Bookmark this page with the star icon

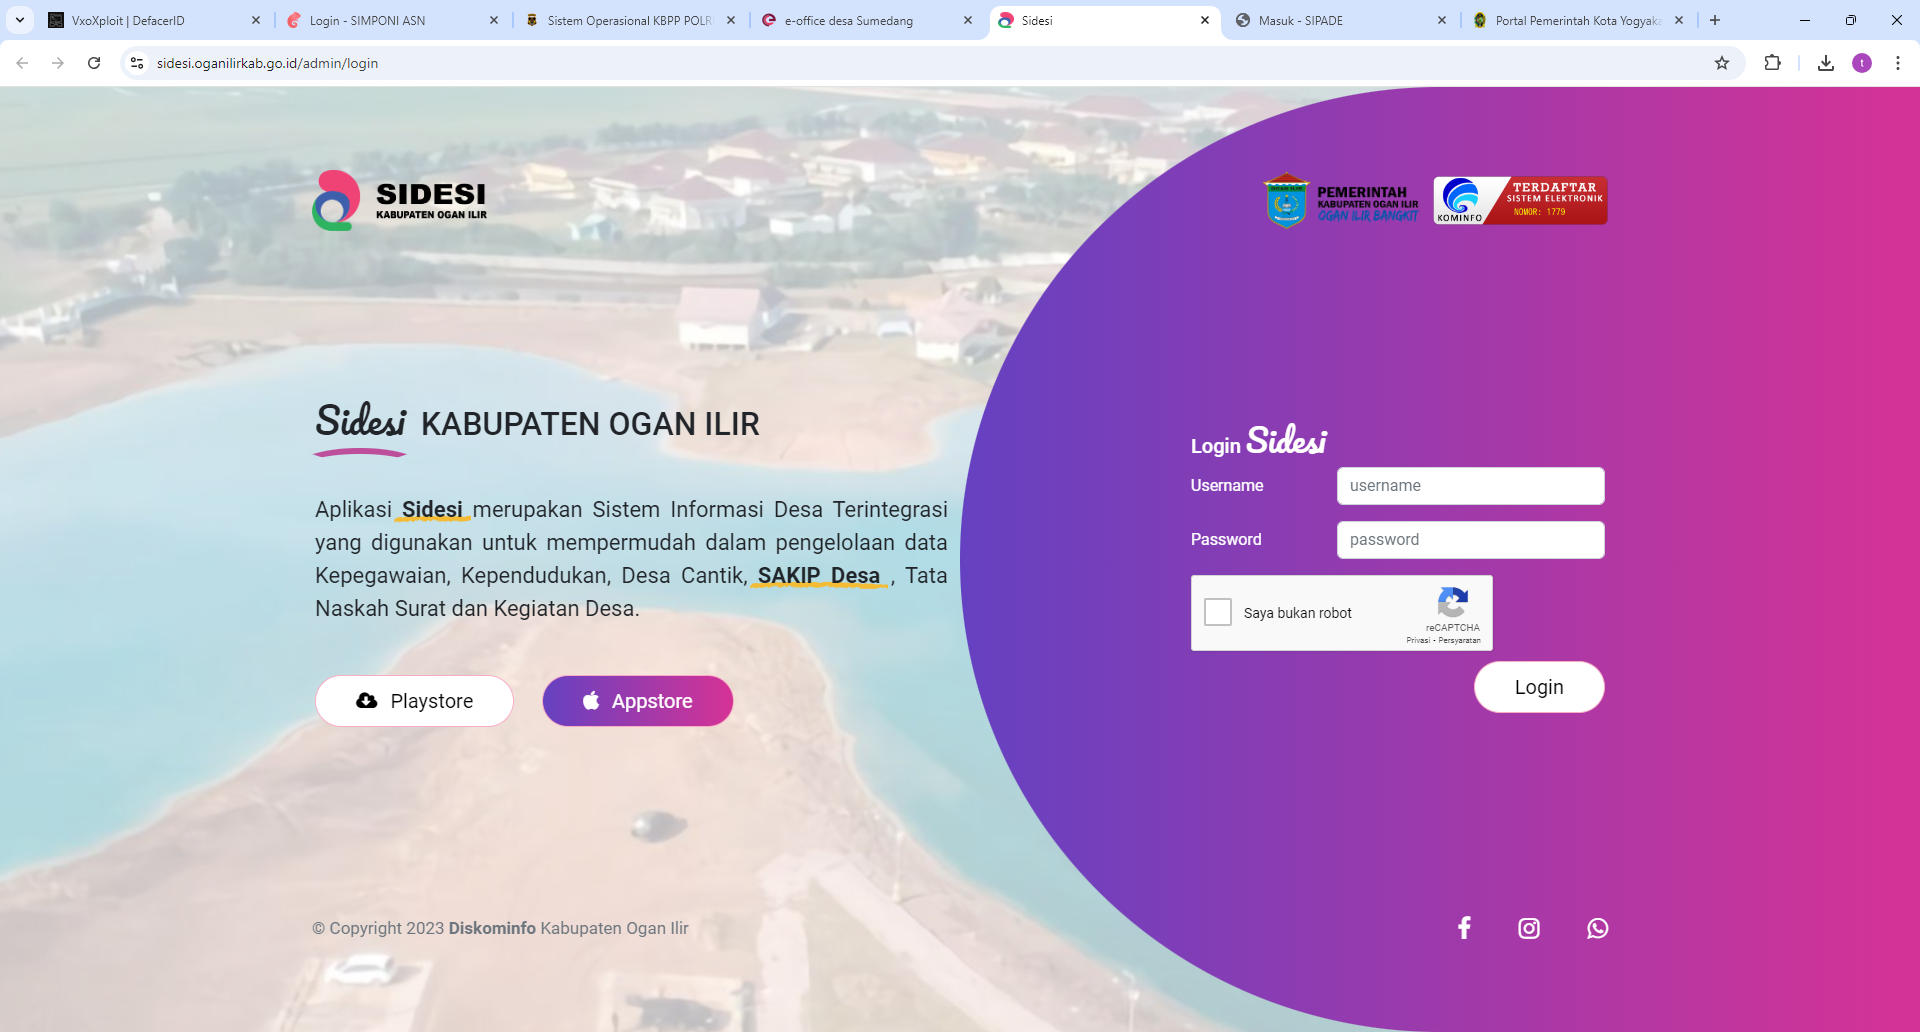(1722, 63)
